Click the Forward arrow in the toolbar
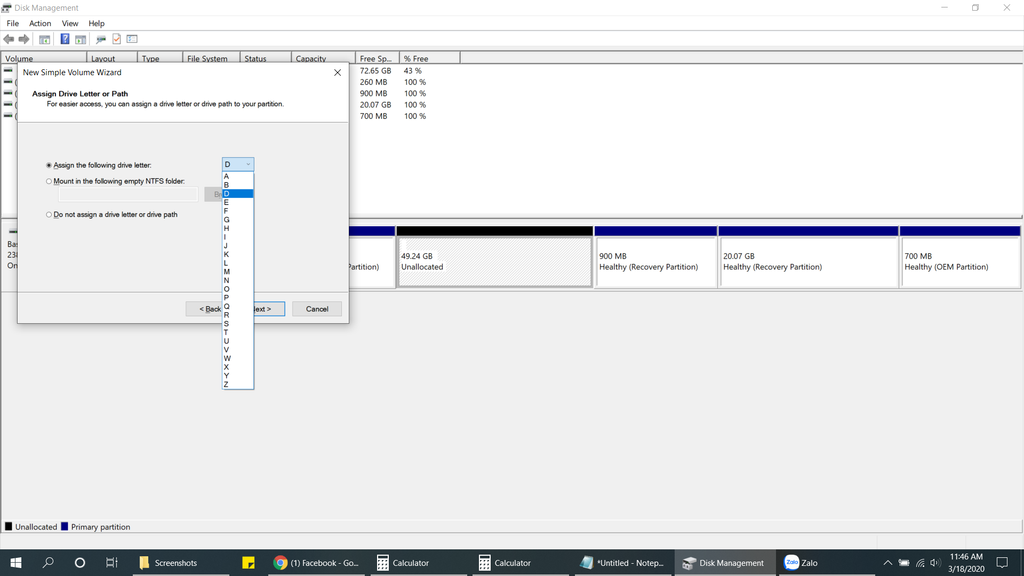The height and width of the screenshot is (576, 1024). [24, 39]
